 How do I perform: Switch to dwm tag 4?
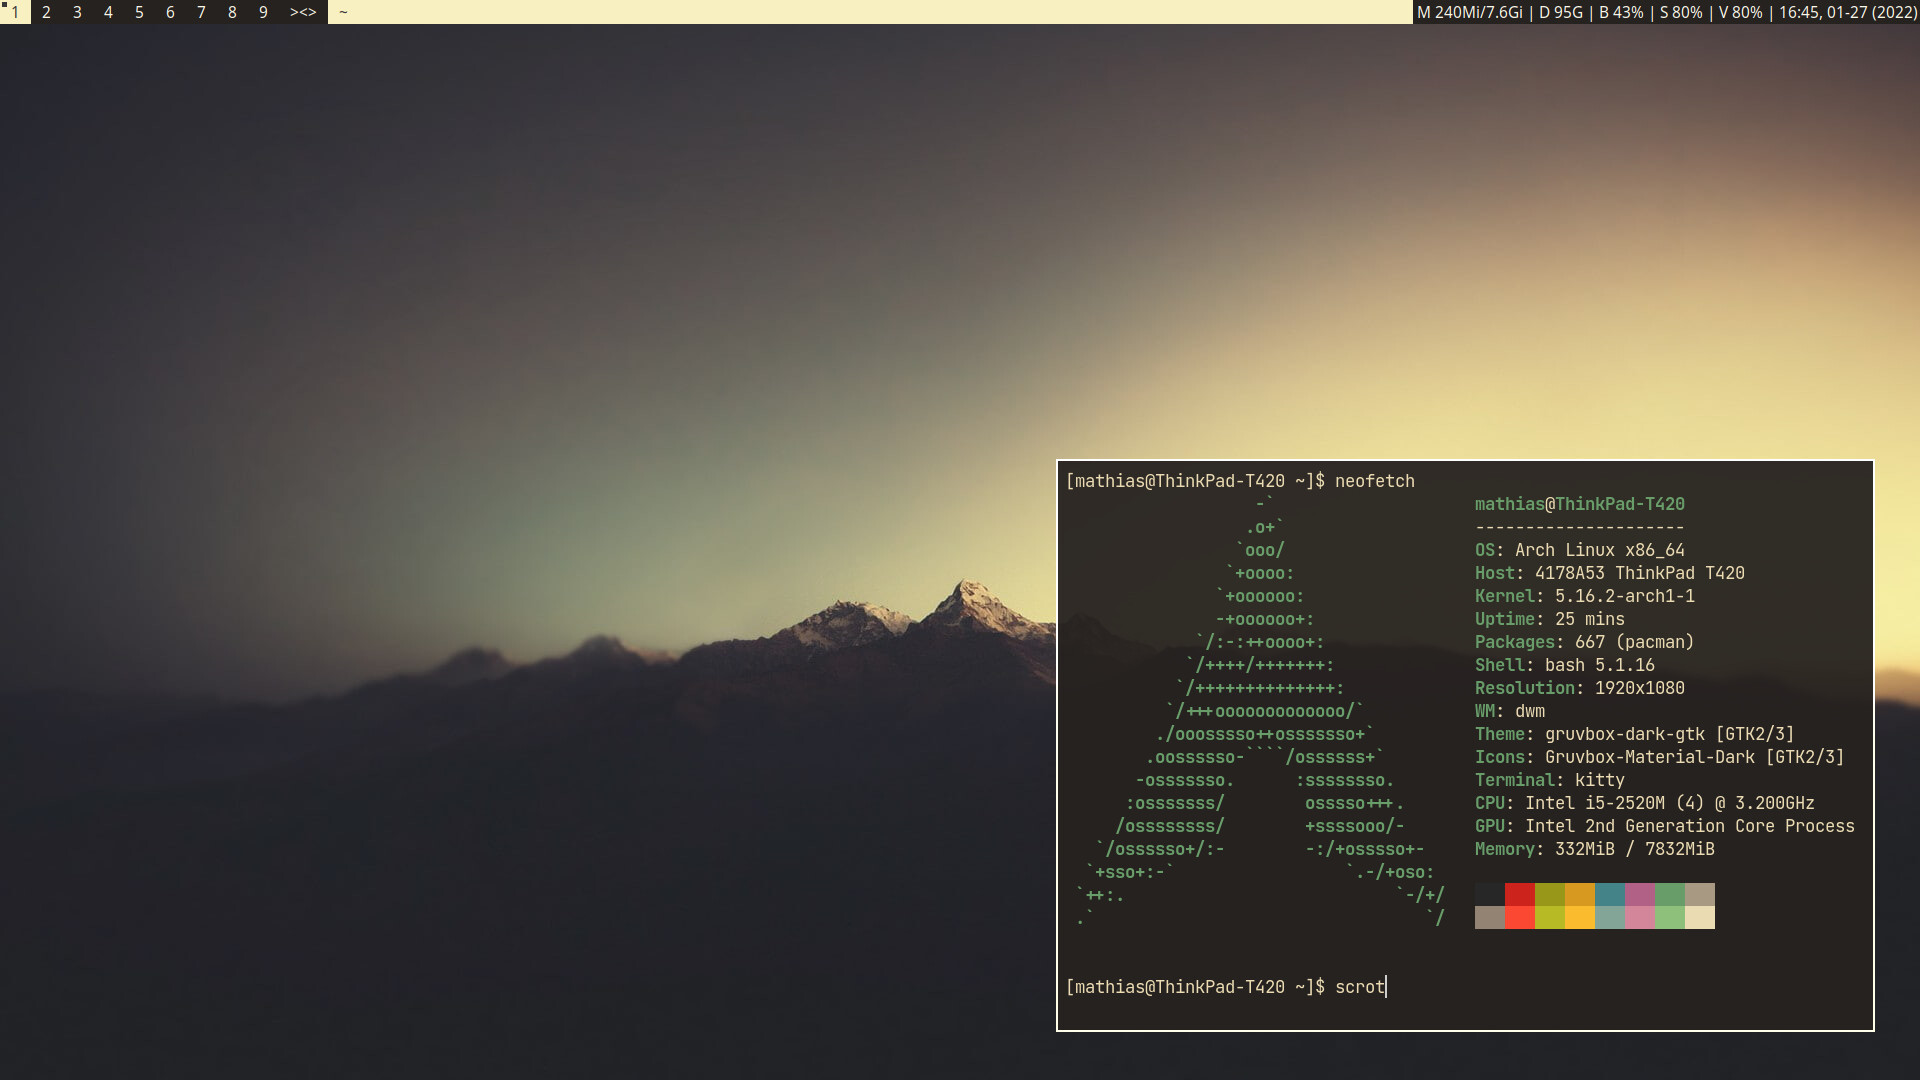coord(108,12)
